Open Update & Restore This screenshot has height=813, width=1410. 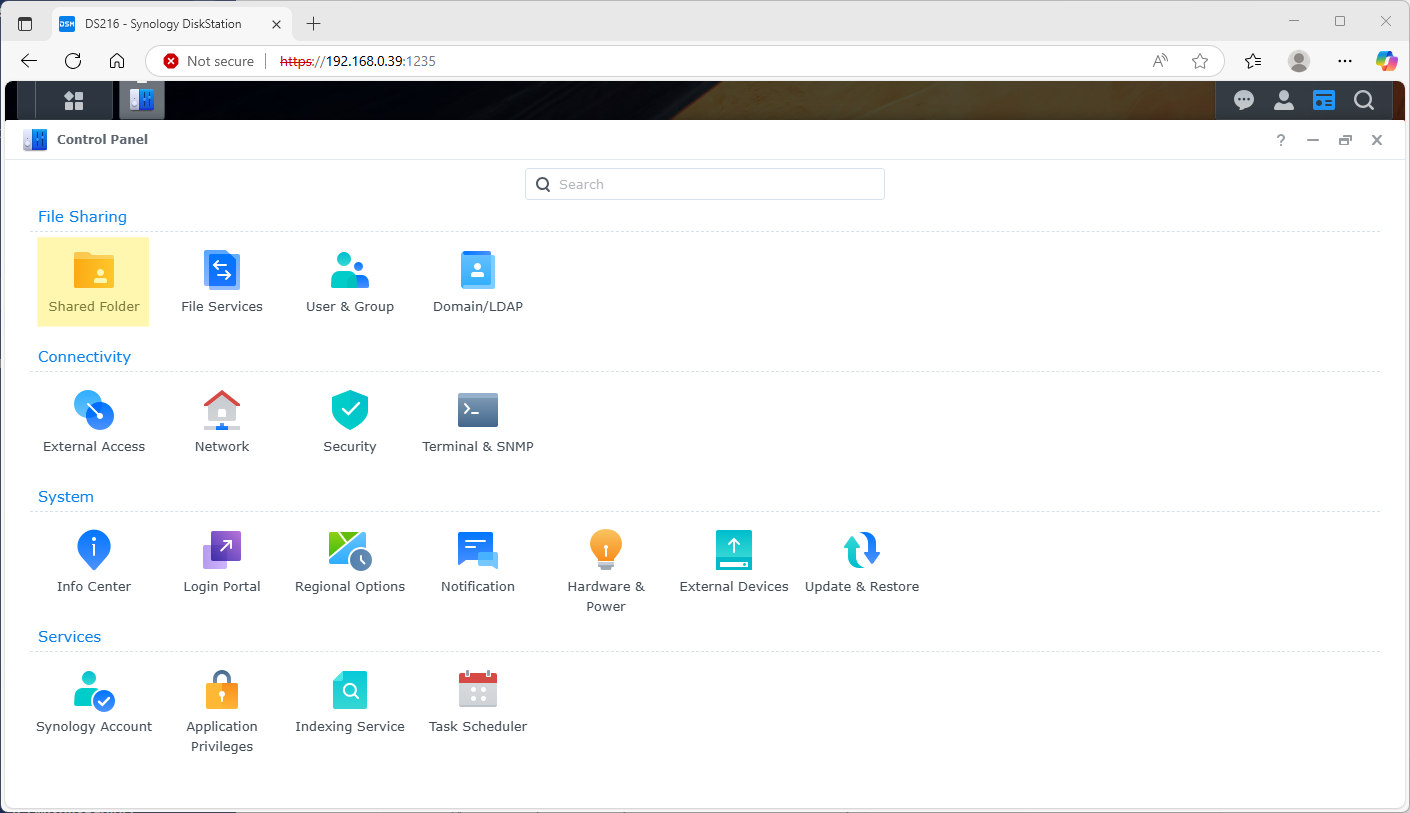click(x=861, y=561)
